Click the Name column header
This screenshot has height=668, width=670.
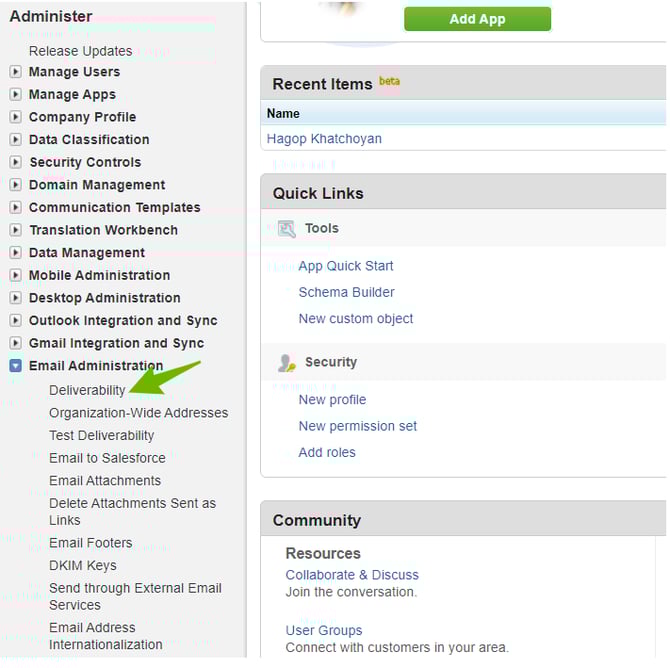[283, 114]
